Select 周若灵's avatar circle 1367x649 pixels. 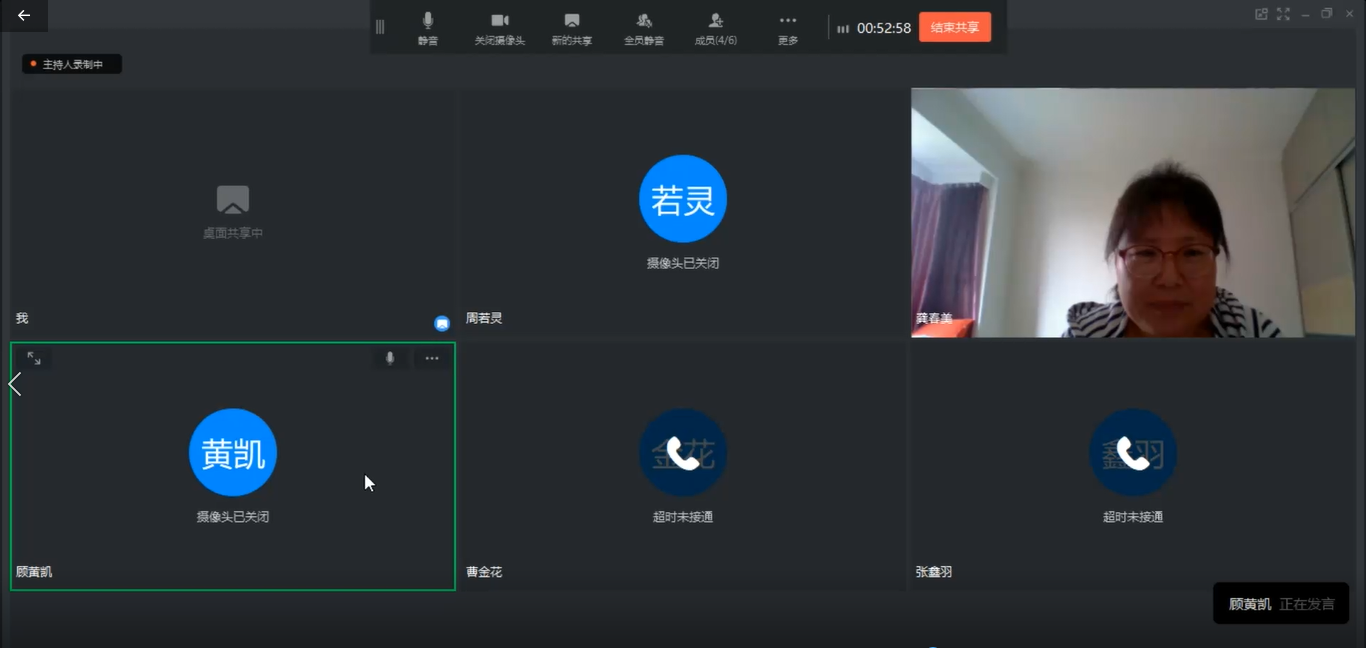tap(682, 199)
